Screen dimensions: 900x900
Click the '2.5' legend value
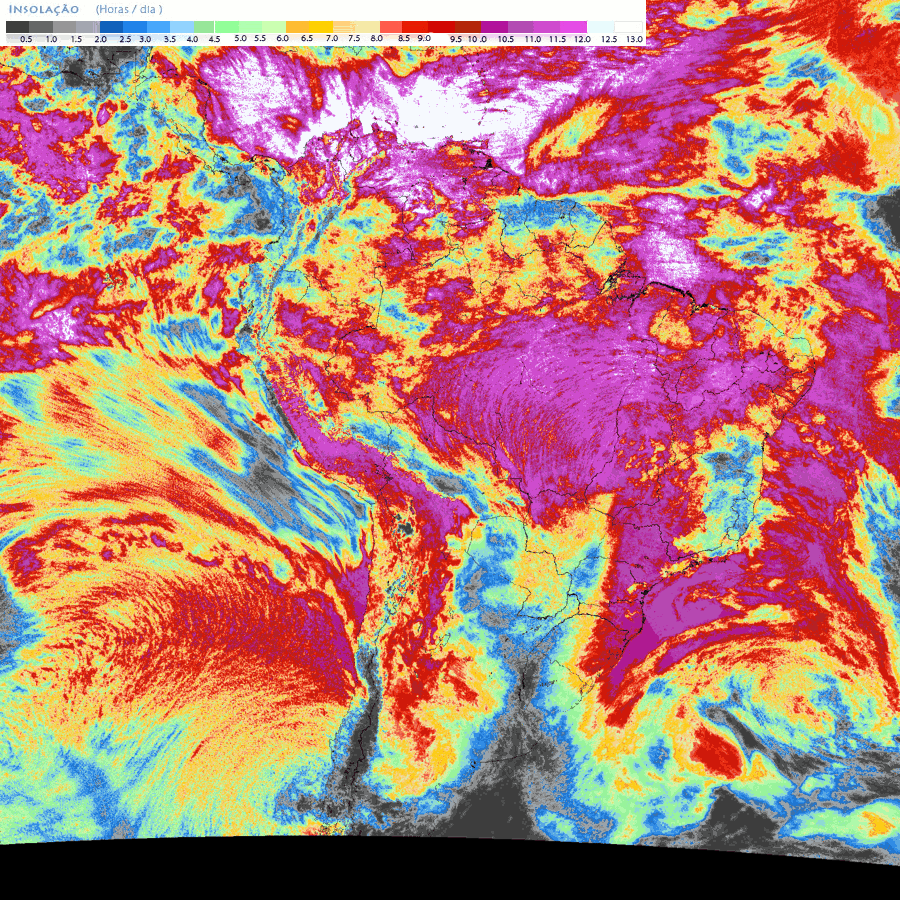pyautogui.click(x=125, y=39)
